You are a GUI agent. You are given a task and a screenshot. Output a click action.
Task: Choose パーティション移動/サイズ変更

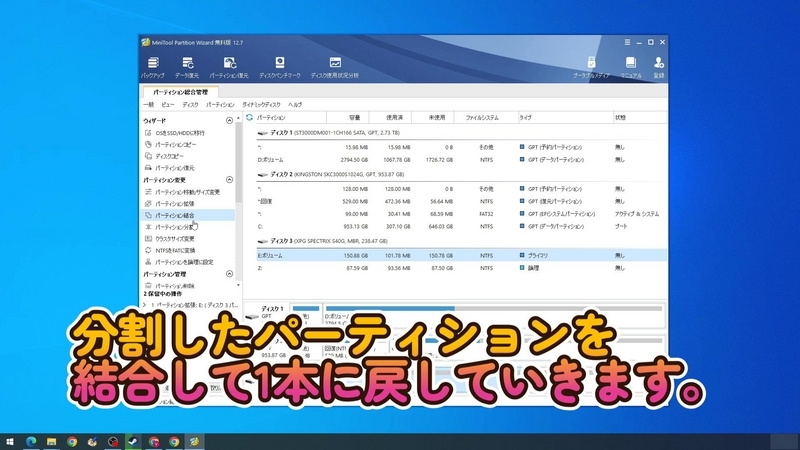tap(182, 192)
